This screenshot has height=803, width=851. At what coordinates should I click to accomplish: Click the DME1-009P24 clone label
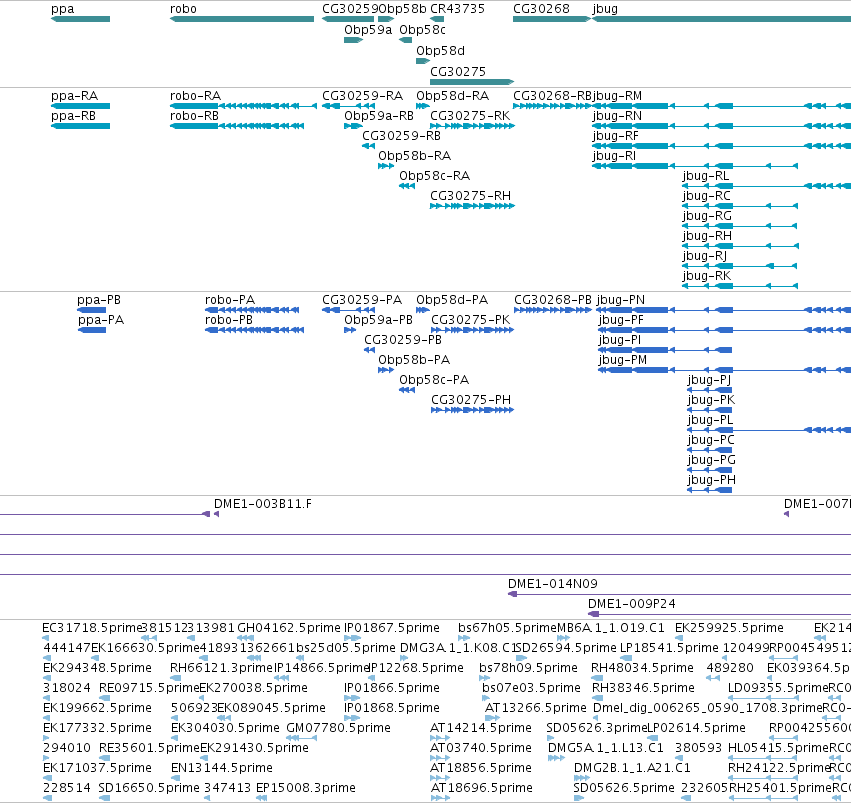pos(632,604)
